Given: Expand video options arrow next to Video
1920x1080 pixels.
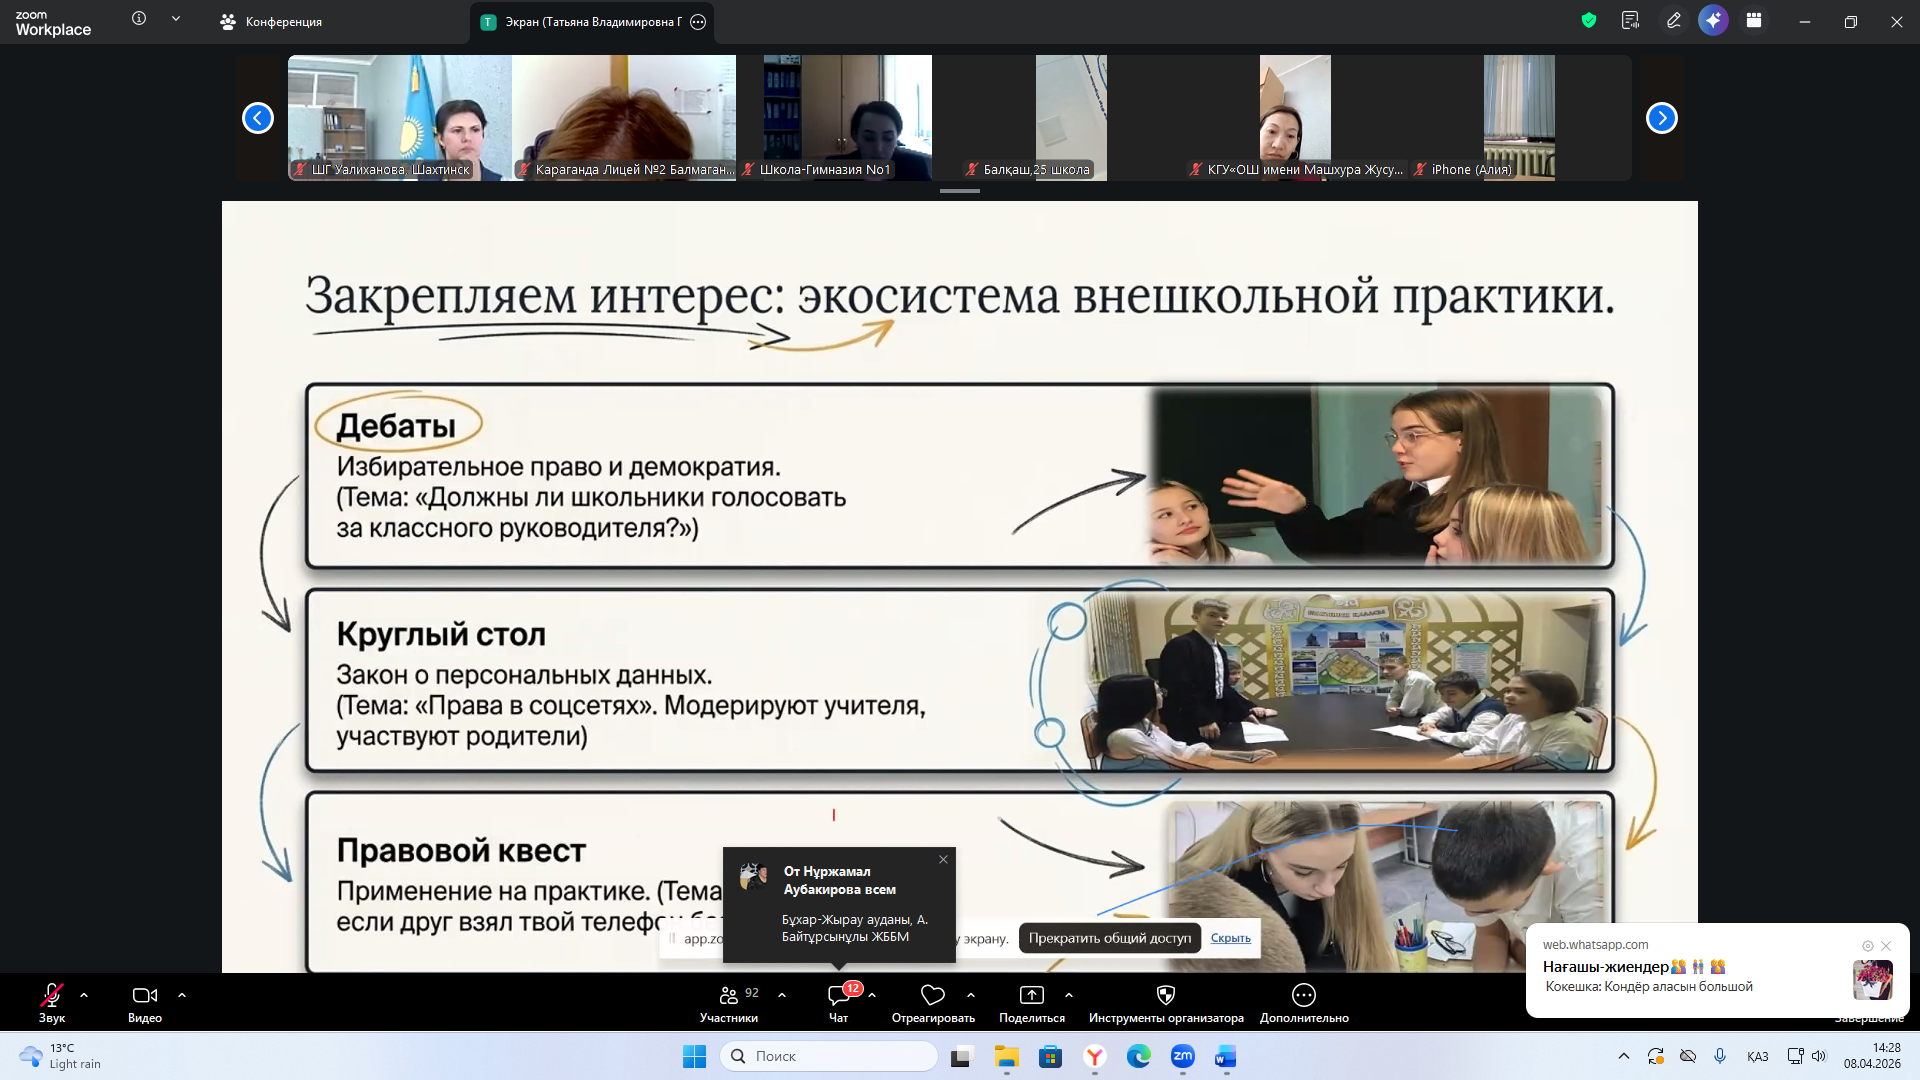Looking at the screenshot, I should tap(182, 995).
